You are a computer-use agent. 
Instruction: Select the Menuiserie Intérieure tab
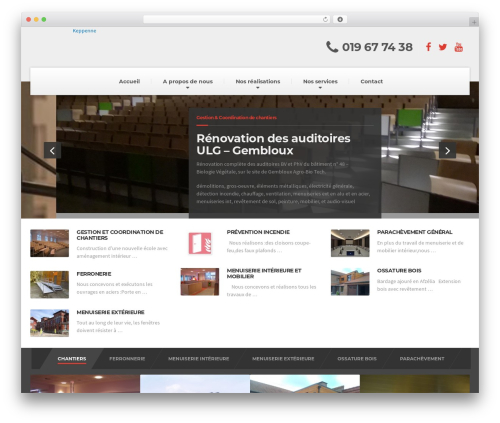point(199,359)
